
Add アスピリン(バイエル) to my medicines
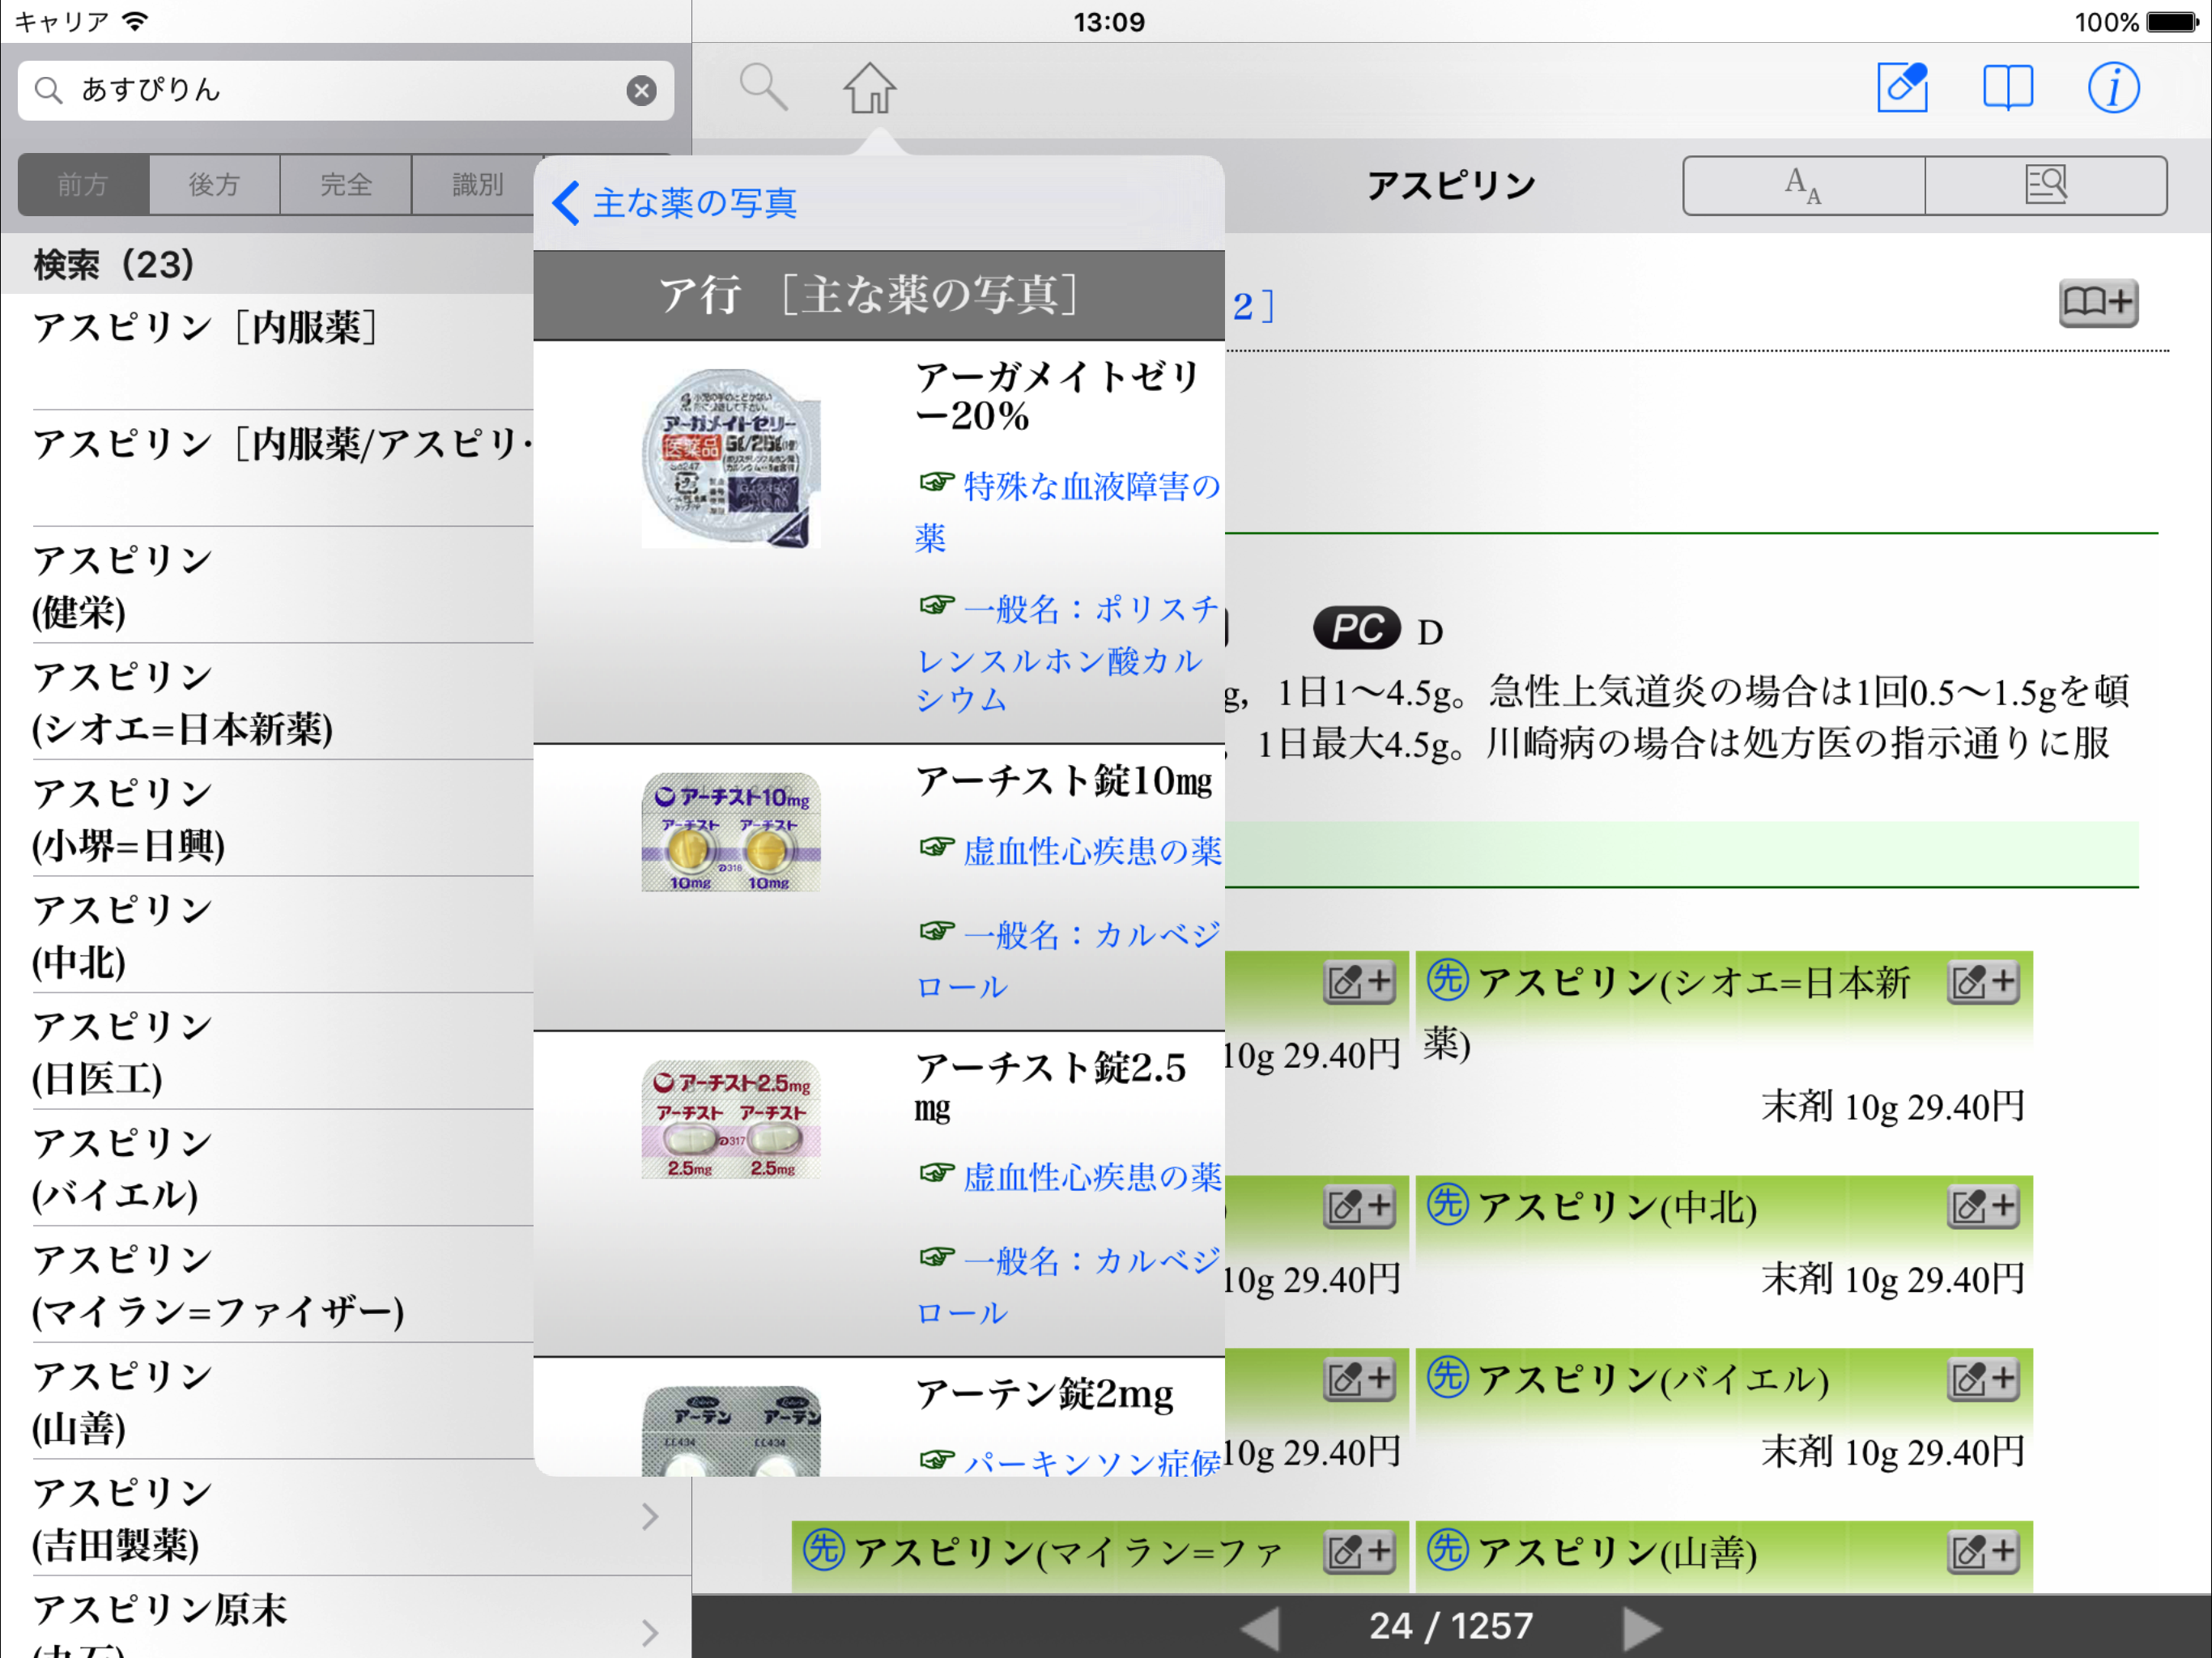pos(1982,1380)
